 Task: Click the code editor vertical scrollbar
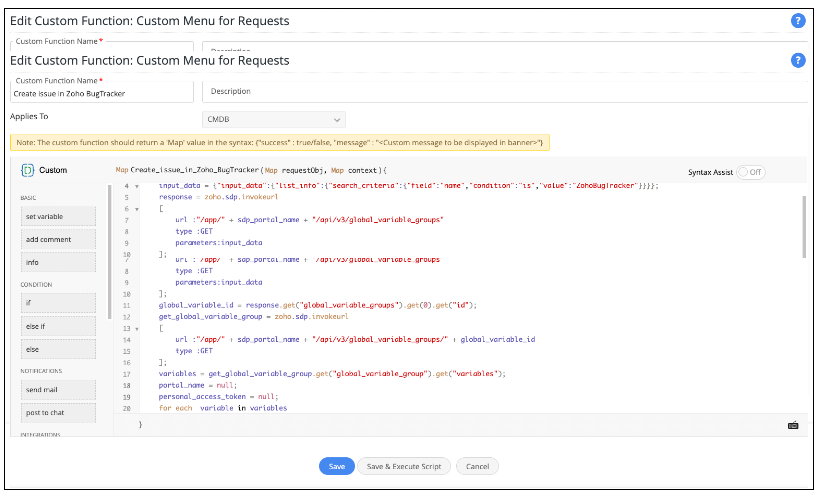(x=804, y=226)
